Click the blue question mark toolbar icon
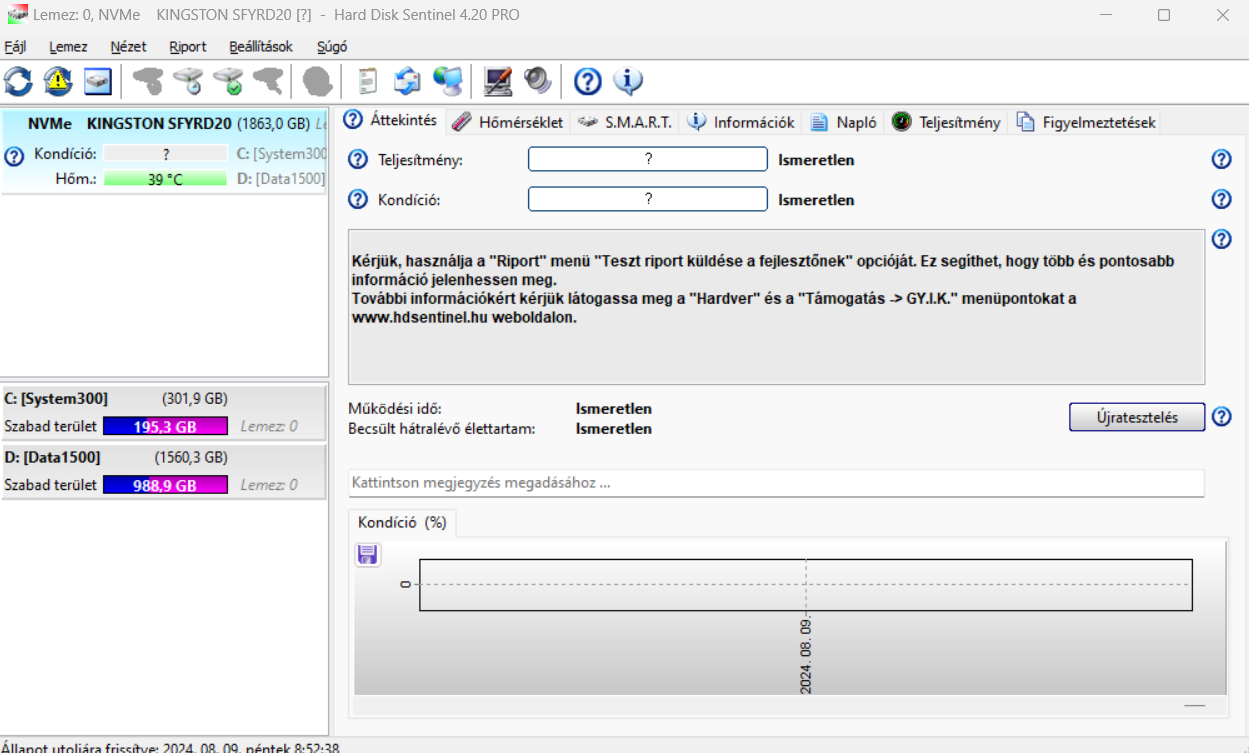Viewport: 1249px width, 753px height. click(x=587, y=81)
